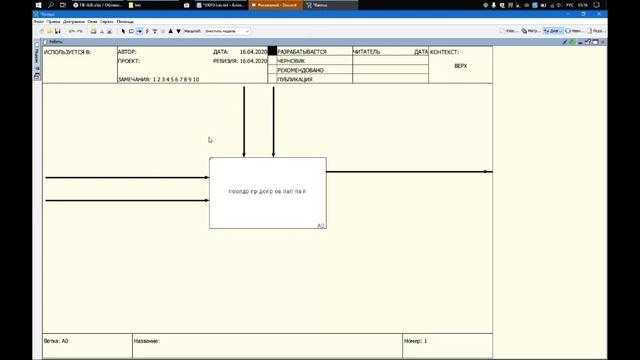This screenshot has height=360, width=640.
Task: Open the Сервис menu
Action: (107, 21)
